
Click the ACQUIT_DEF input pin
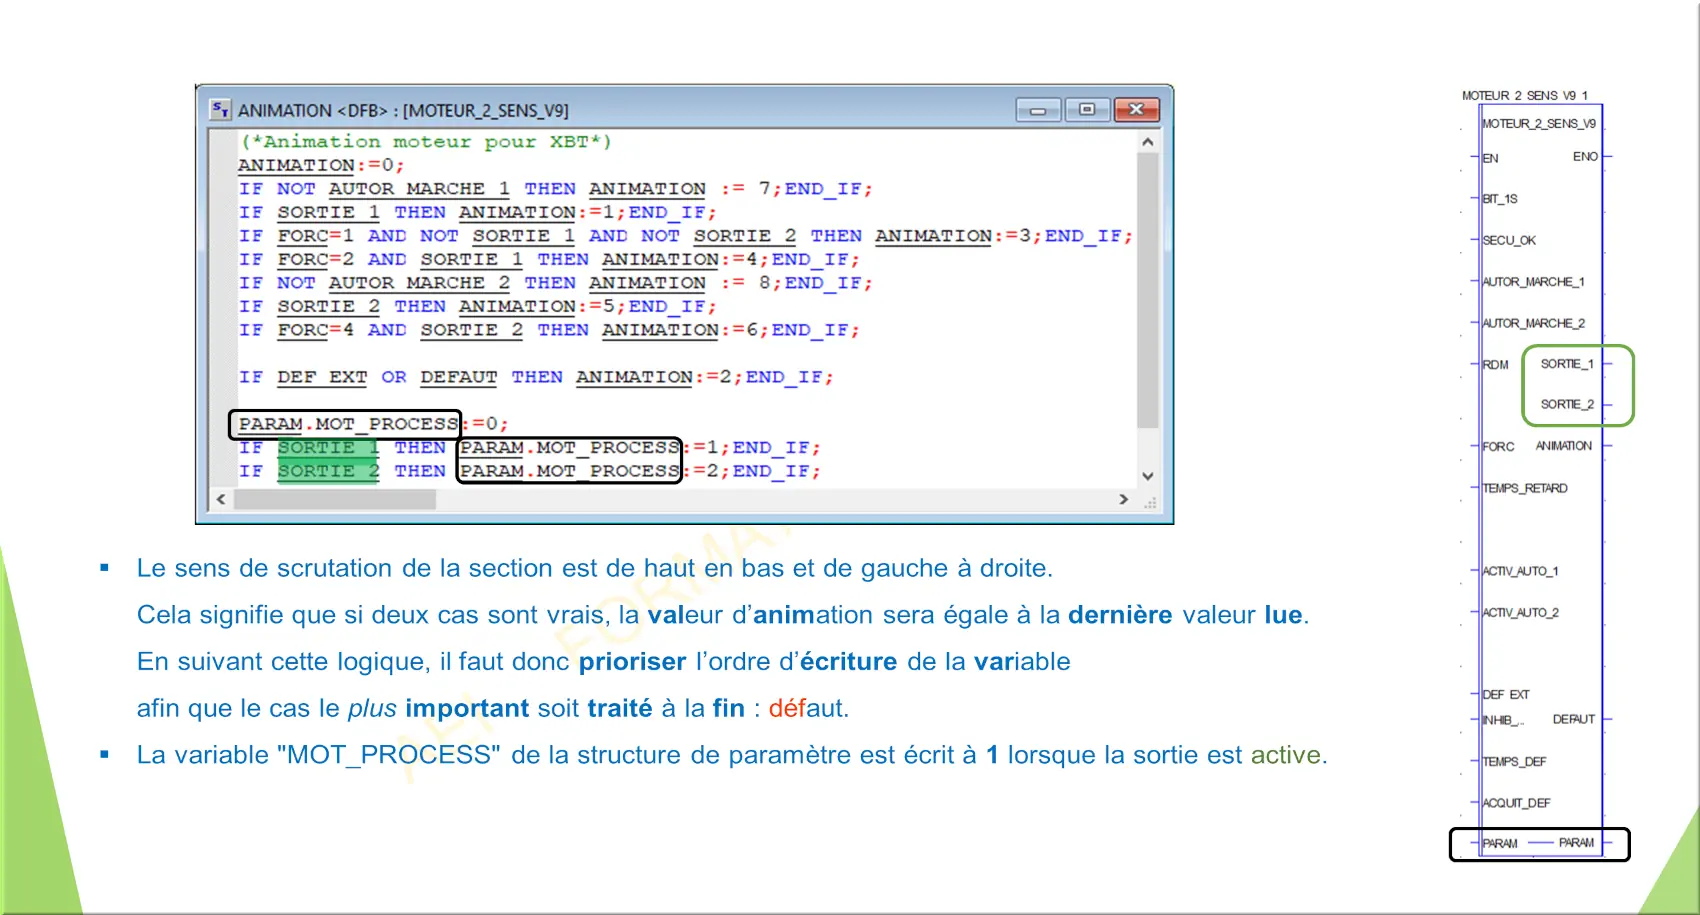1516,803
